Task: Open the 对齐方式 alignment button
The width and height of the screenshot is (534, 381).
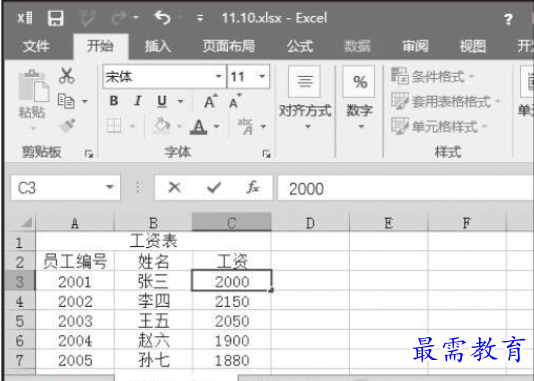Action: [305, 98]
